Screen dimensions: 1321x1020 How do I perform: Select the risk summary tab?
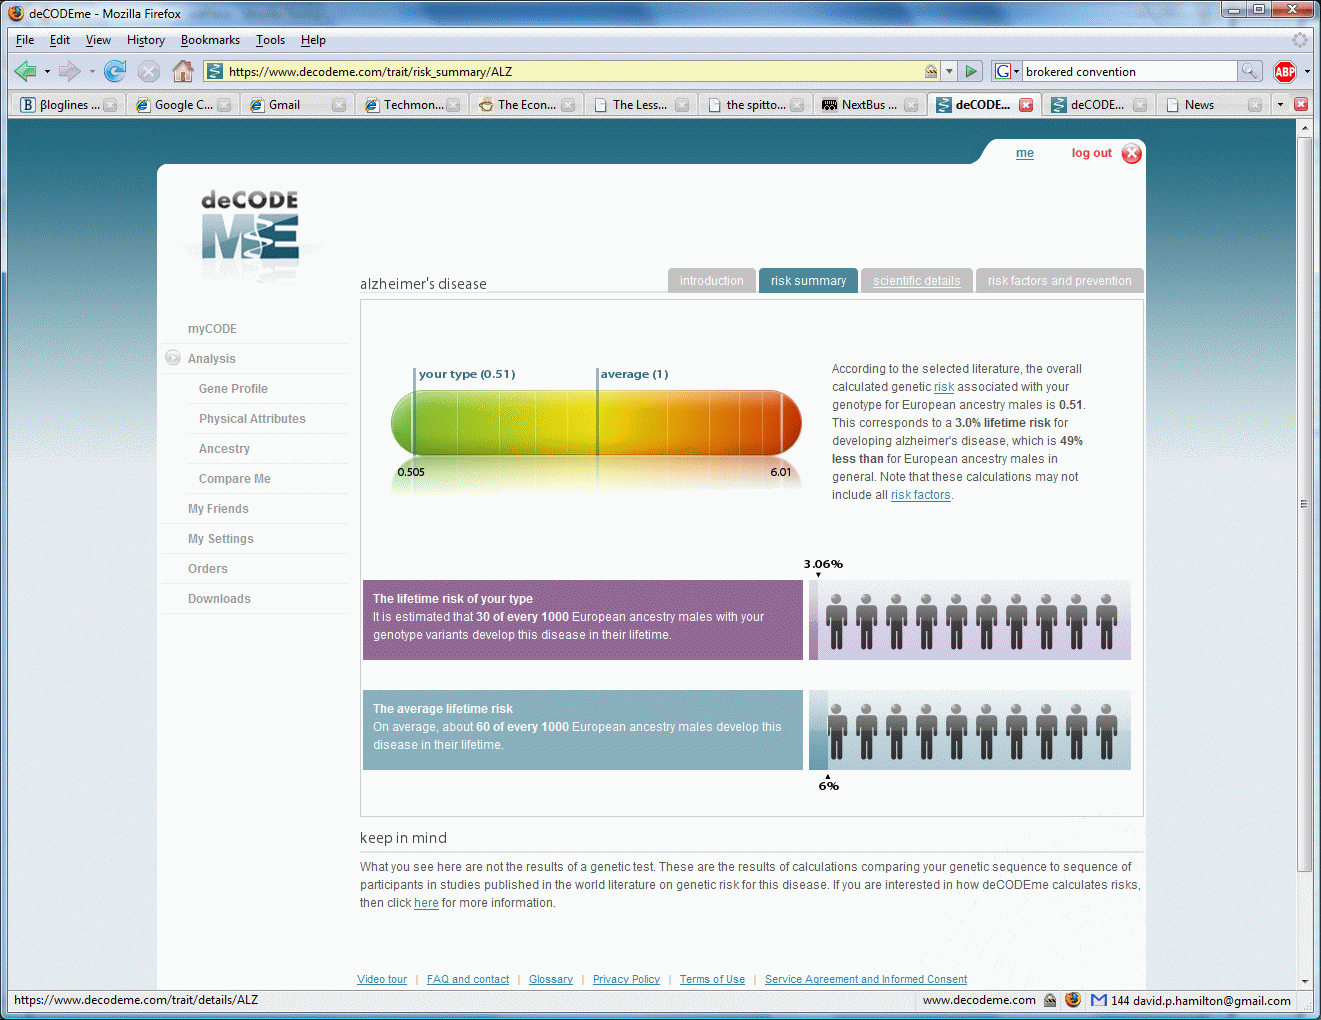tap(808, 281)
